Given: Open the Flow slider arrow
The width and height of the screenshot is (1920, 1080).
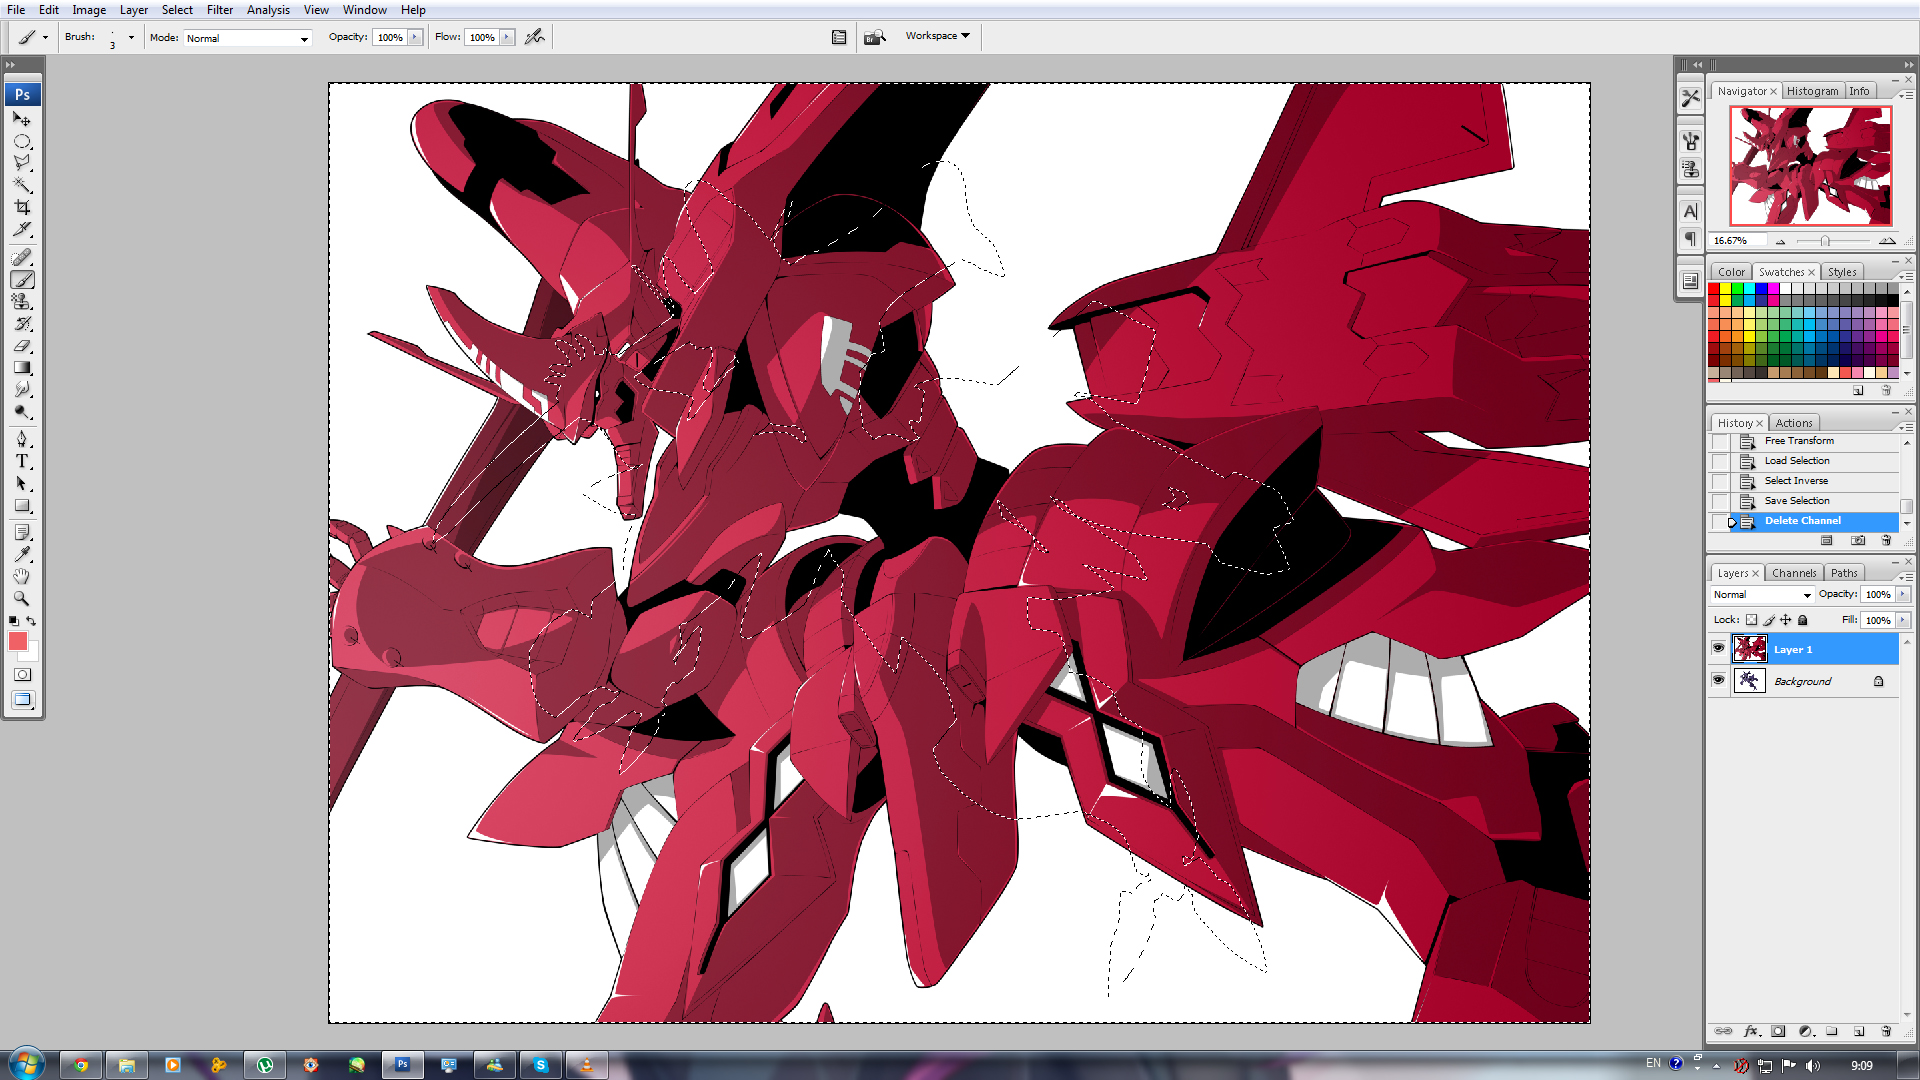Looking at the screenshot, I should (x=507, y=37).
